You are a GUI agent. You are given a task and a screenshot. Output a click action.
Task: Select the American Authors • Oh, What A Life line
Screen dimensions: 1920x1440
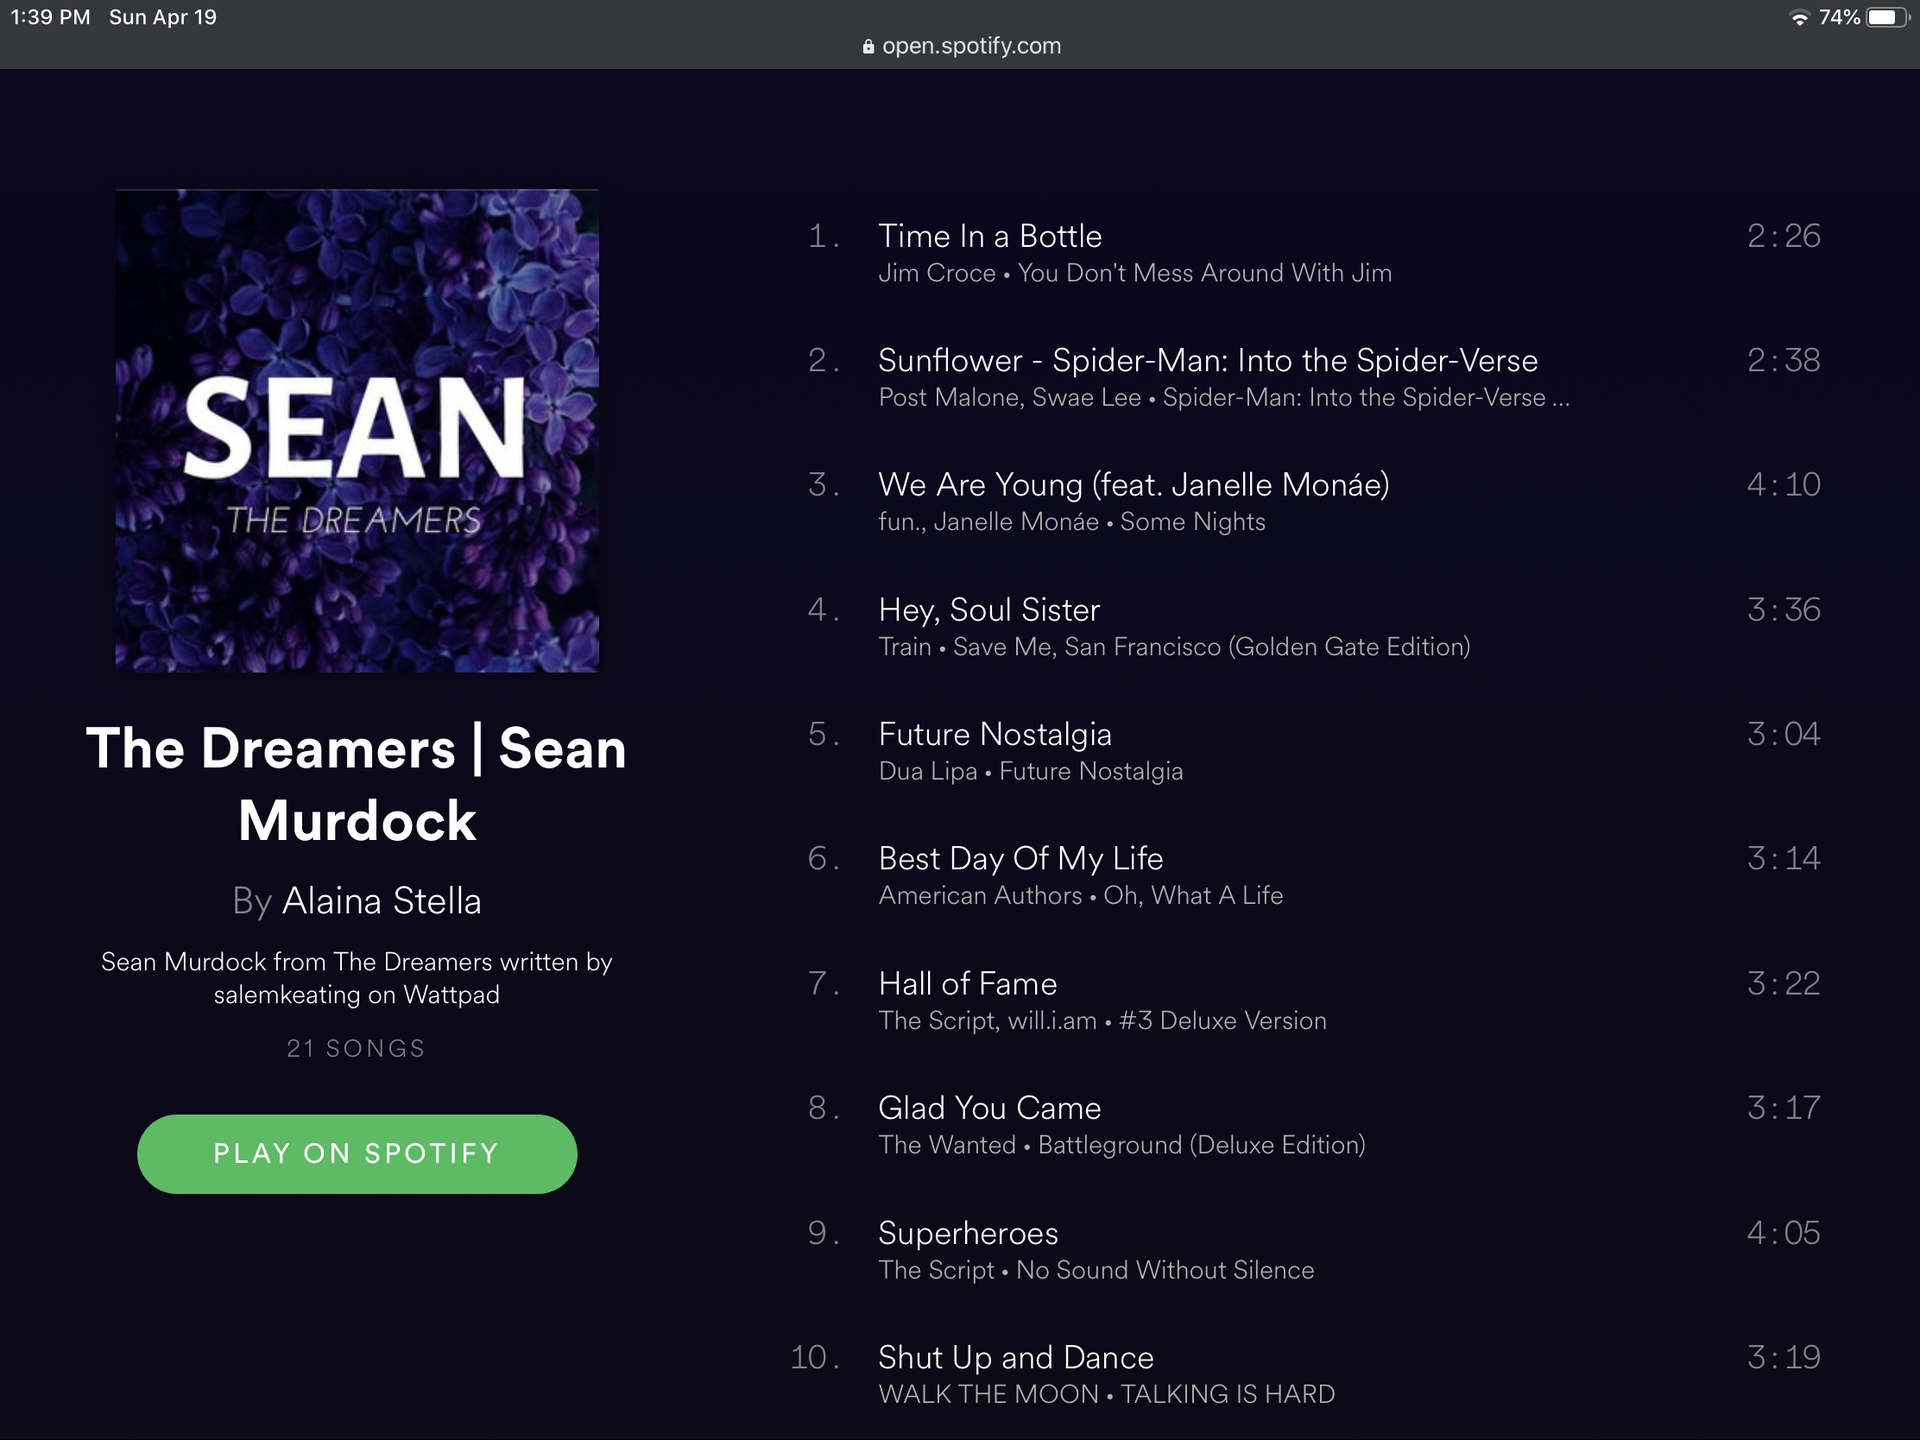1081,896
